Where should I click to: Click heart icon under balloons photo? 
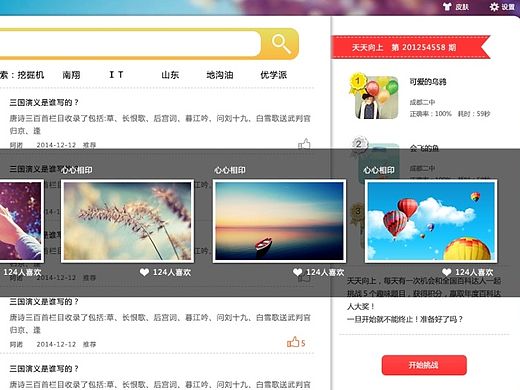point(447,272)
